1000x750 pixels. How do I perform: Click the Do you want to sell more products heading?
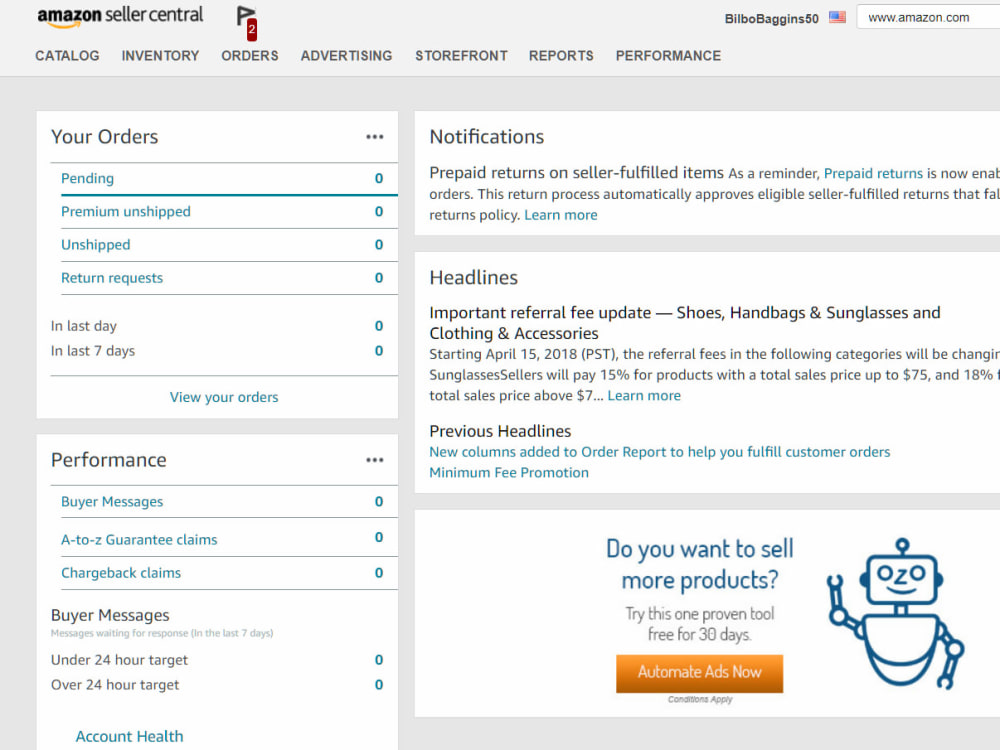(700, 564)
